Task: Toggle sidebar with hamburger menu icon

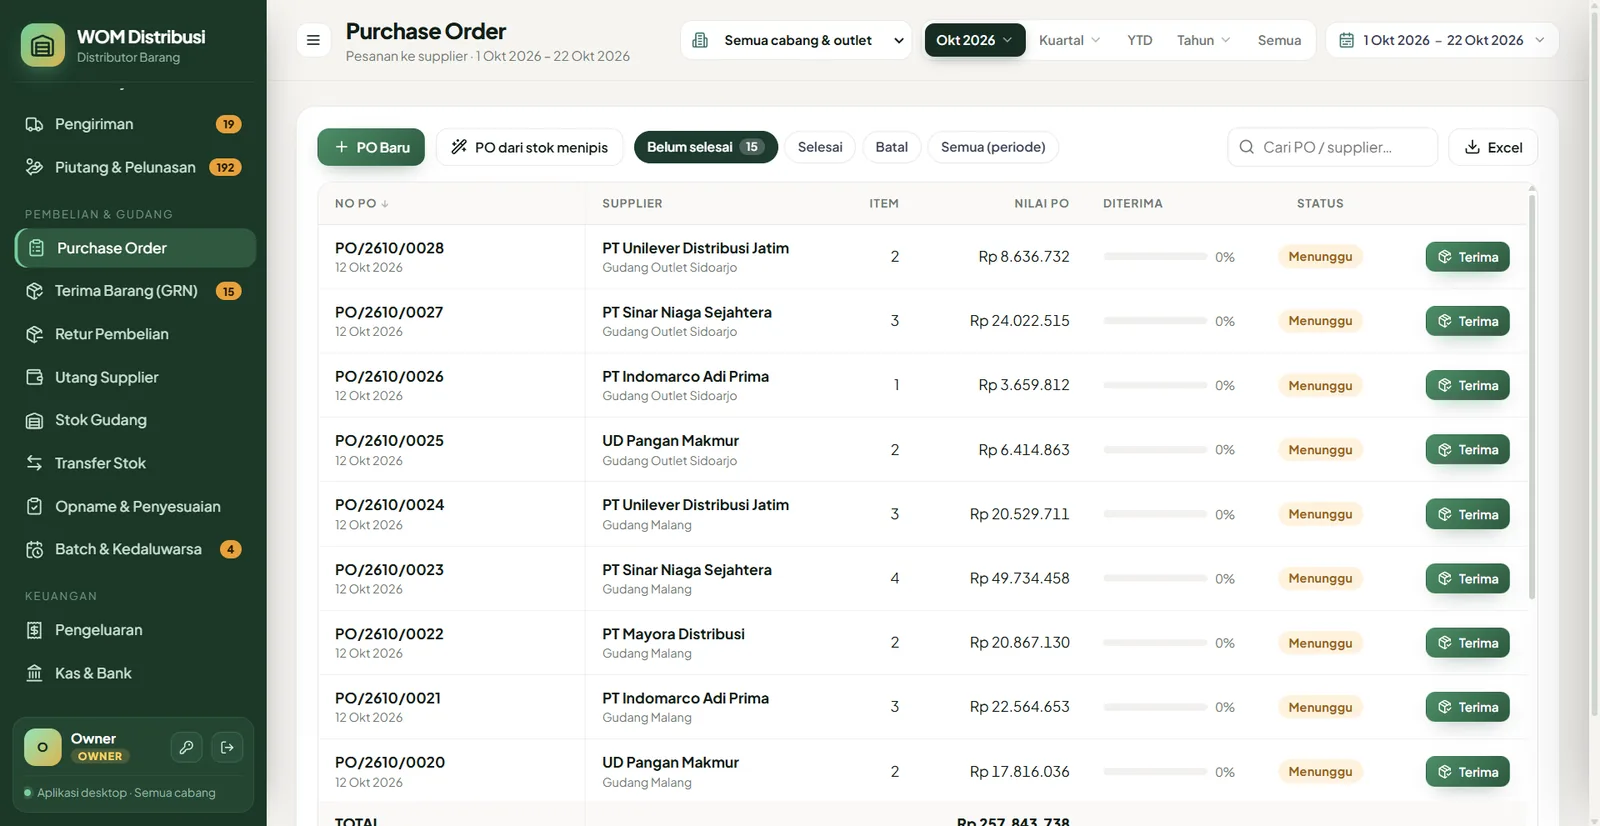Action: click(x=313, y=40)
